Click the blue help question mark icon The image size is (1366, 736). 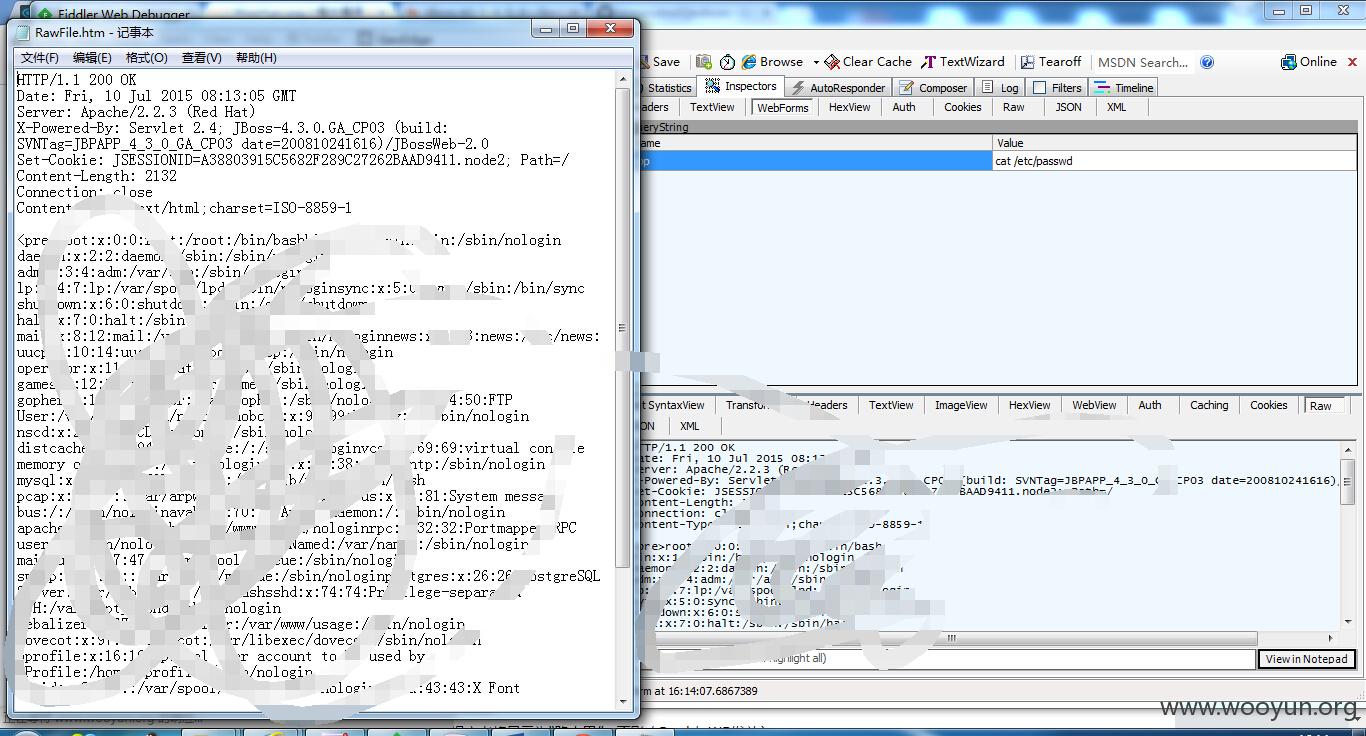pyautogui.click(x=1207, y=62)
